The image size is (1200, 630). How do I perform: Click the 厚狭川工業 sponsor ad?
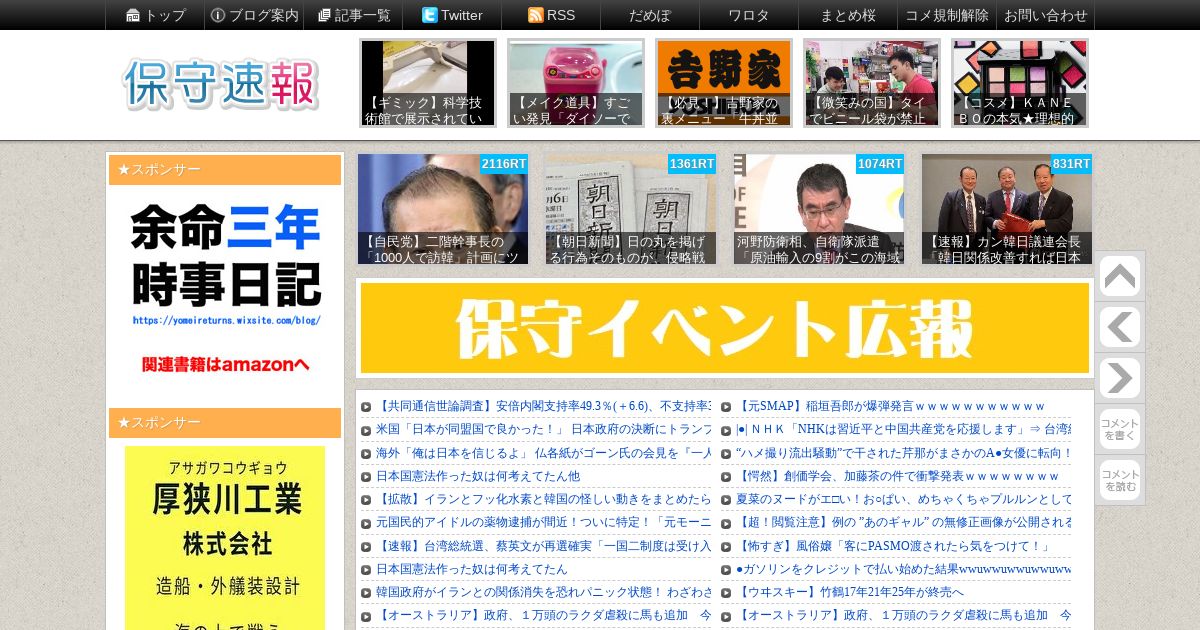coord(225,538)
